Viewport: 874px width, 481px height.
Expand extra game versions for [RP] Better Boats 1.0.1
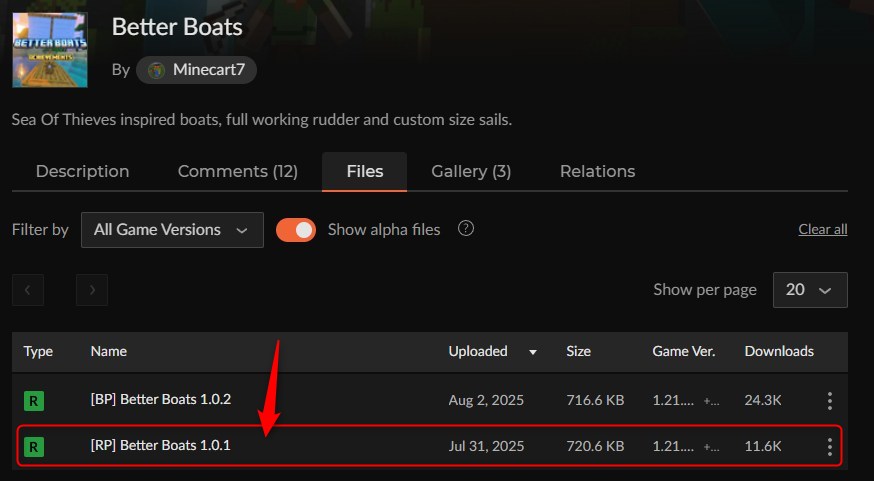712,446
